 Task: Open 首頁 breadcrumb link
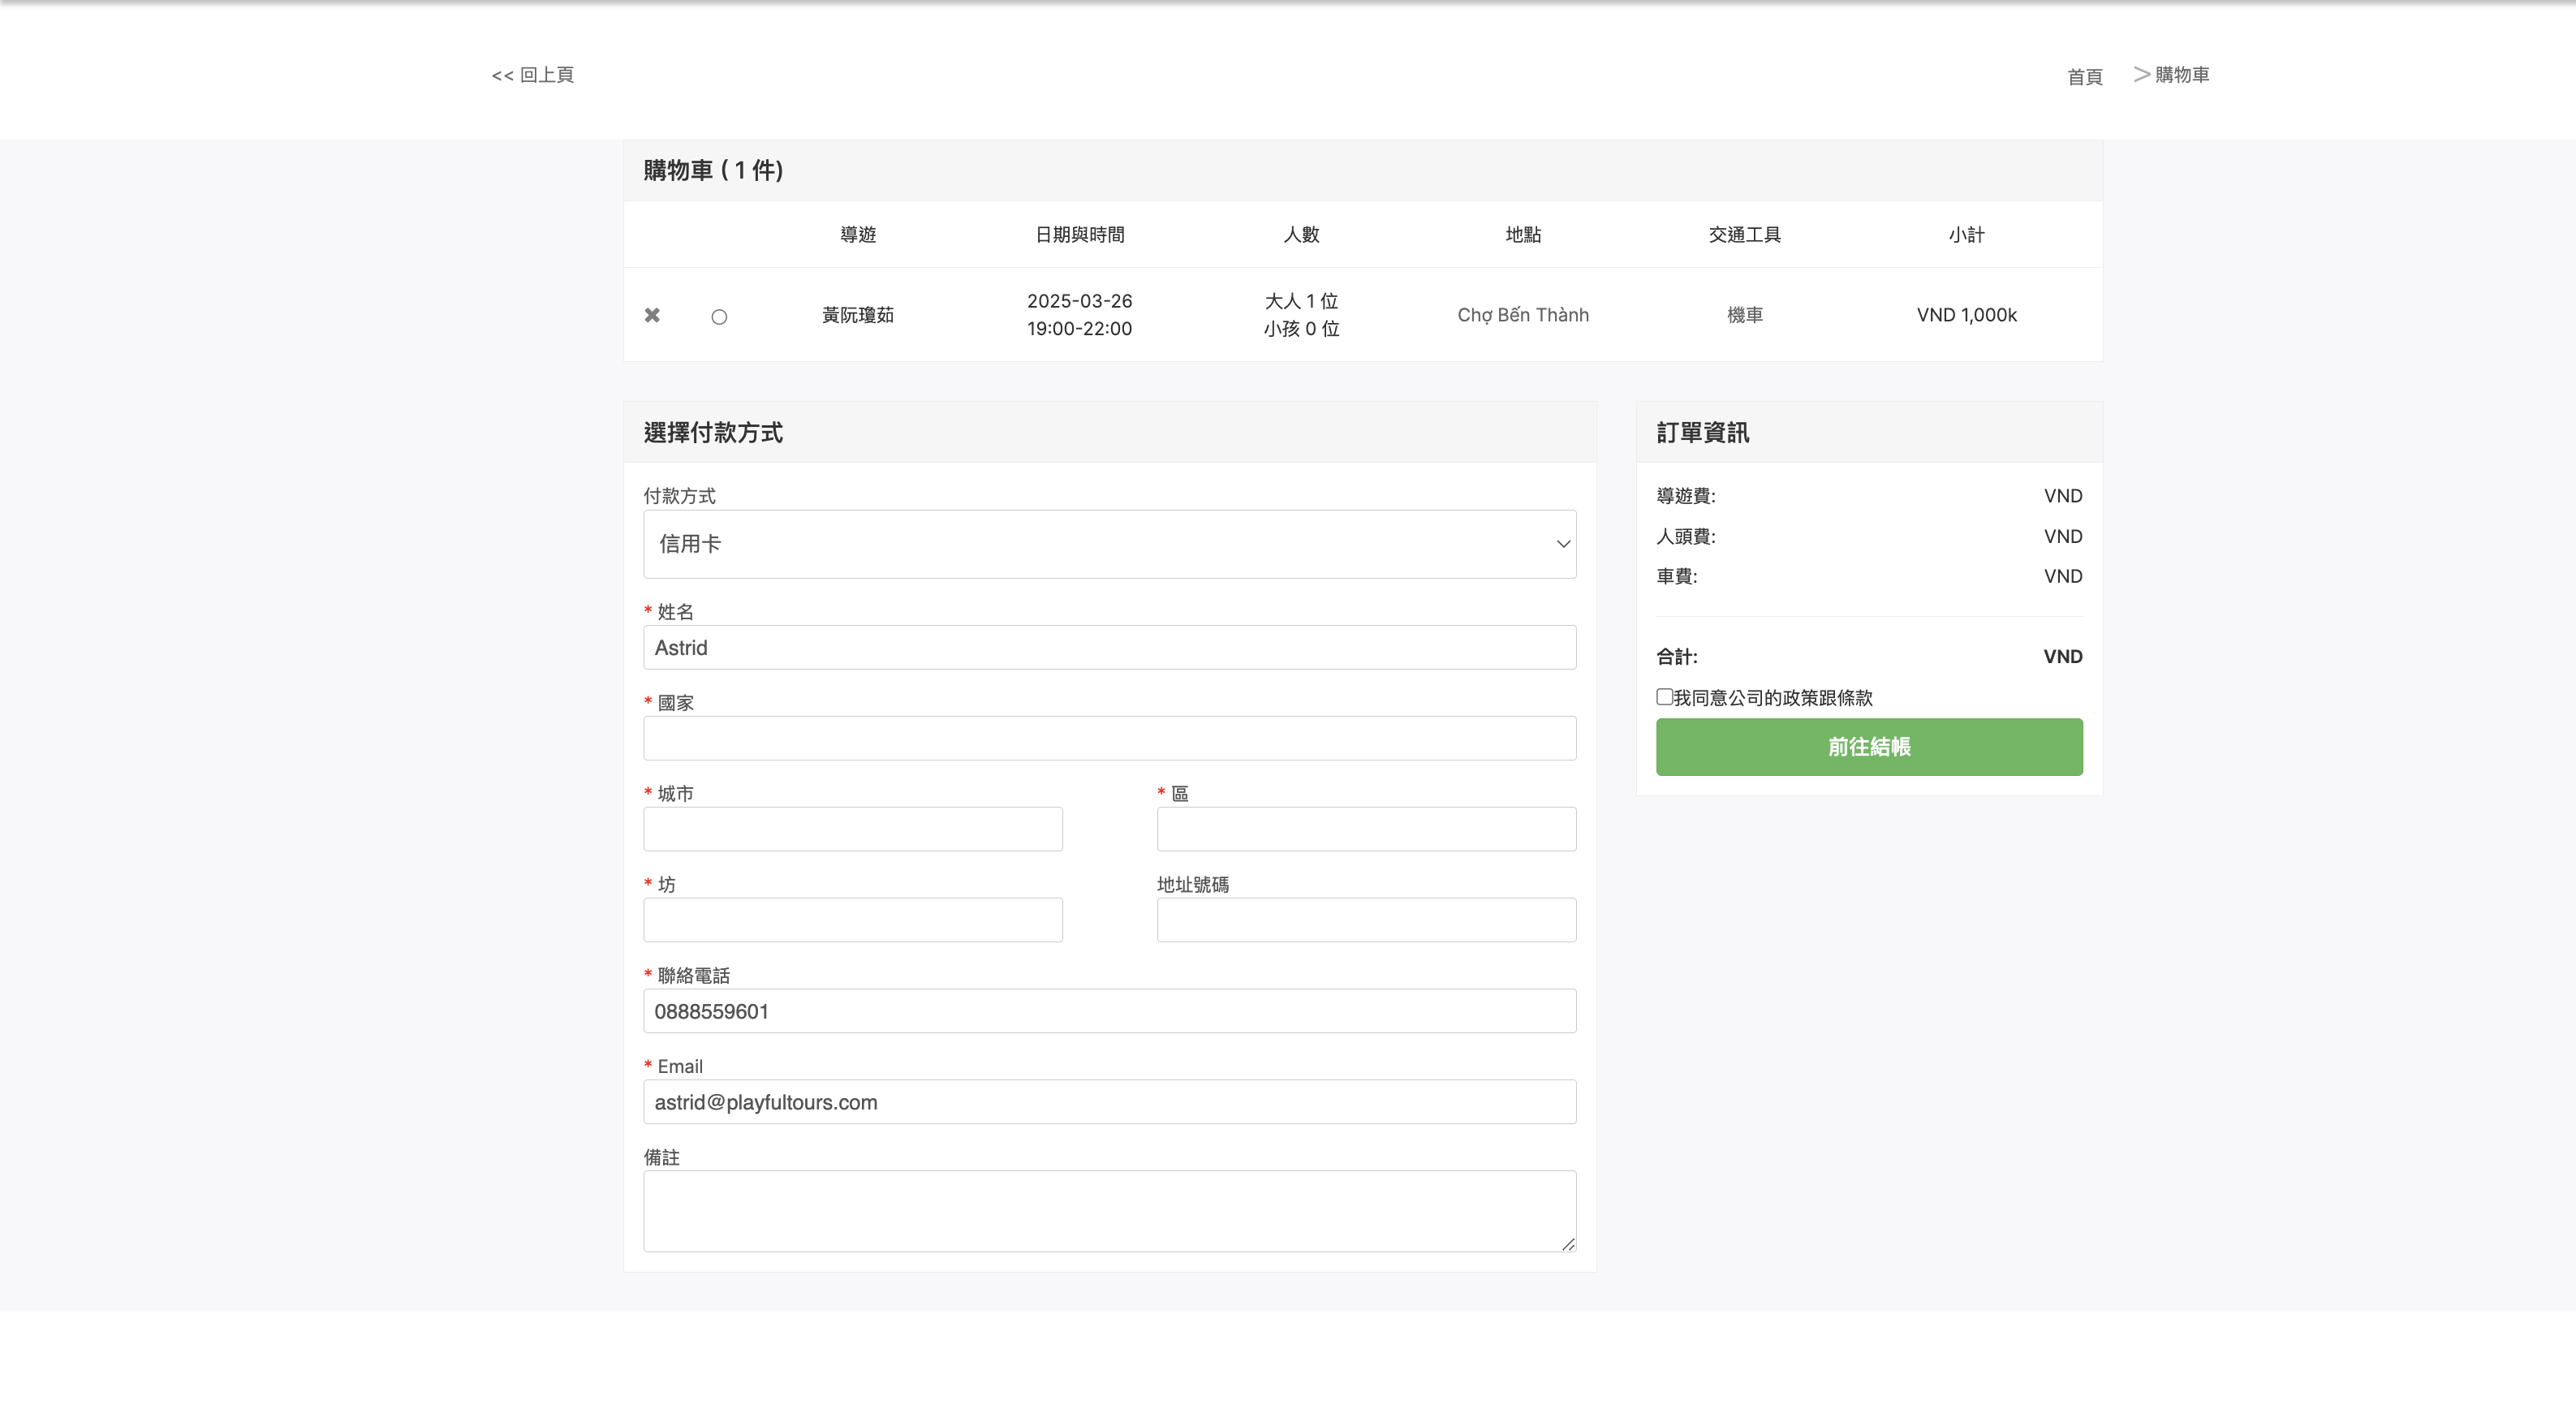click(x=2084, y=77)
